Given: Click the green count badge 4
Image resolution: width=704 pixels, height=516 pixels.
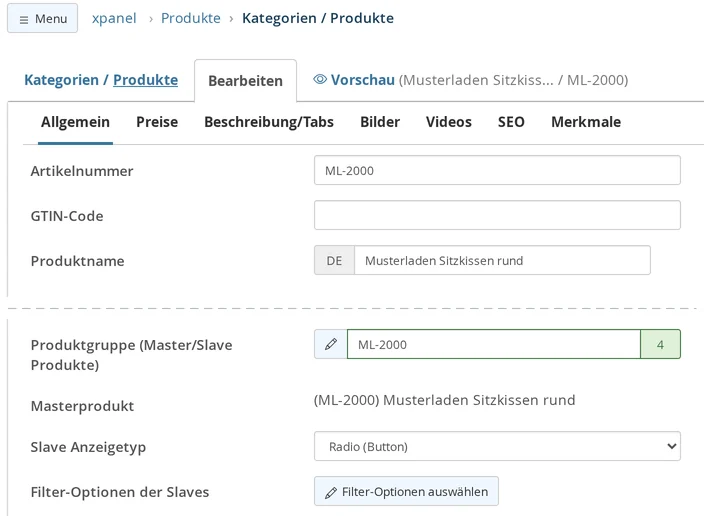Looking at the screenshot, I should pyautogui.click(x=660, y=344).
